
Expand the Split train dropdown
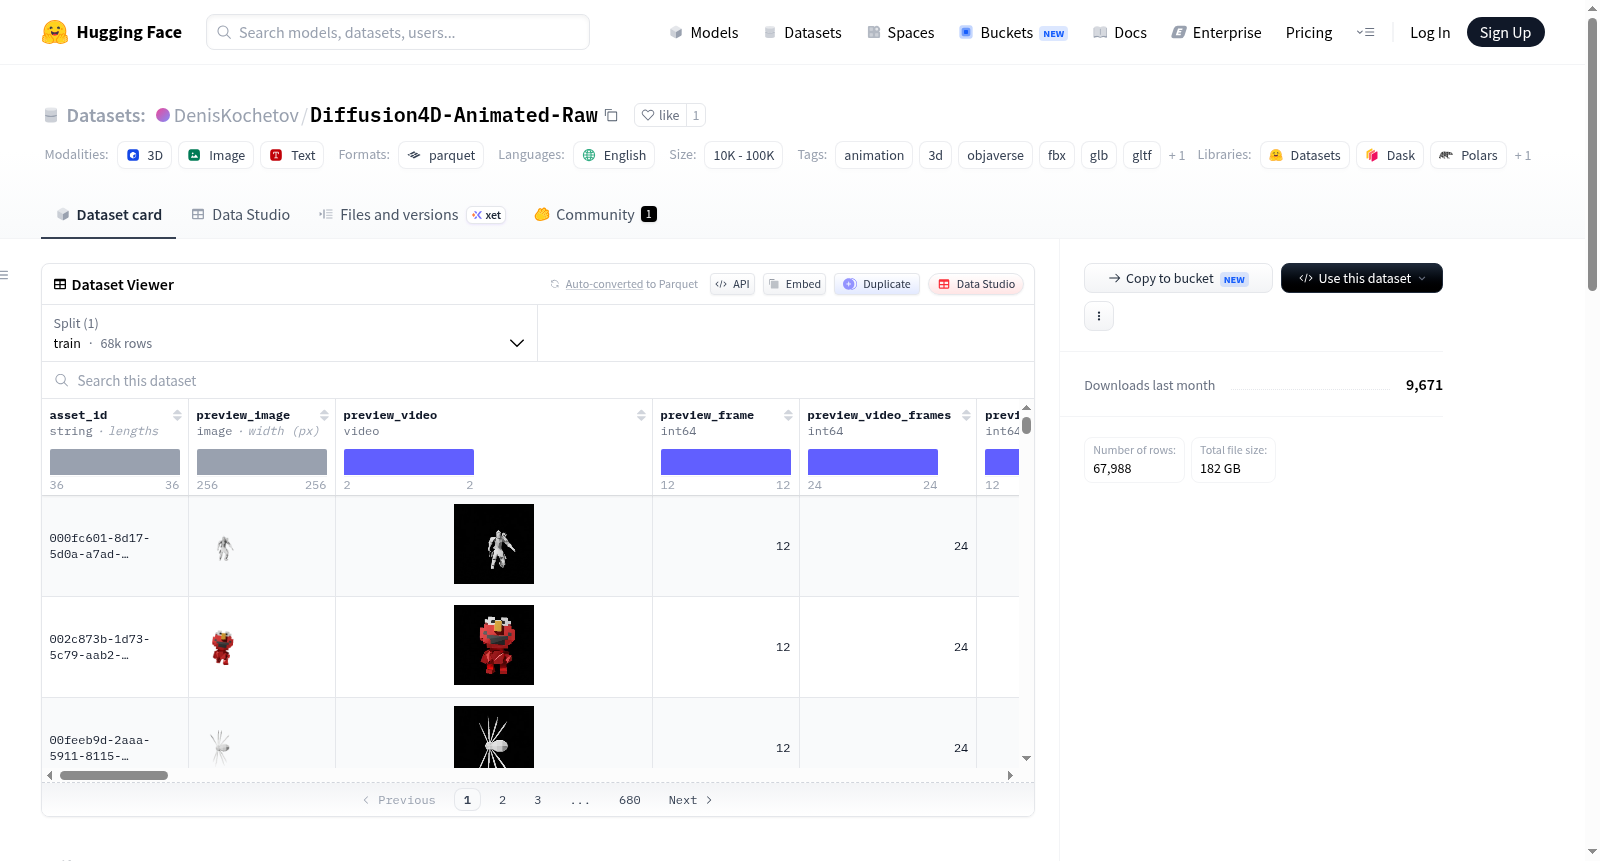point(290,333)
